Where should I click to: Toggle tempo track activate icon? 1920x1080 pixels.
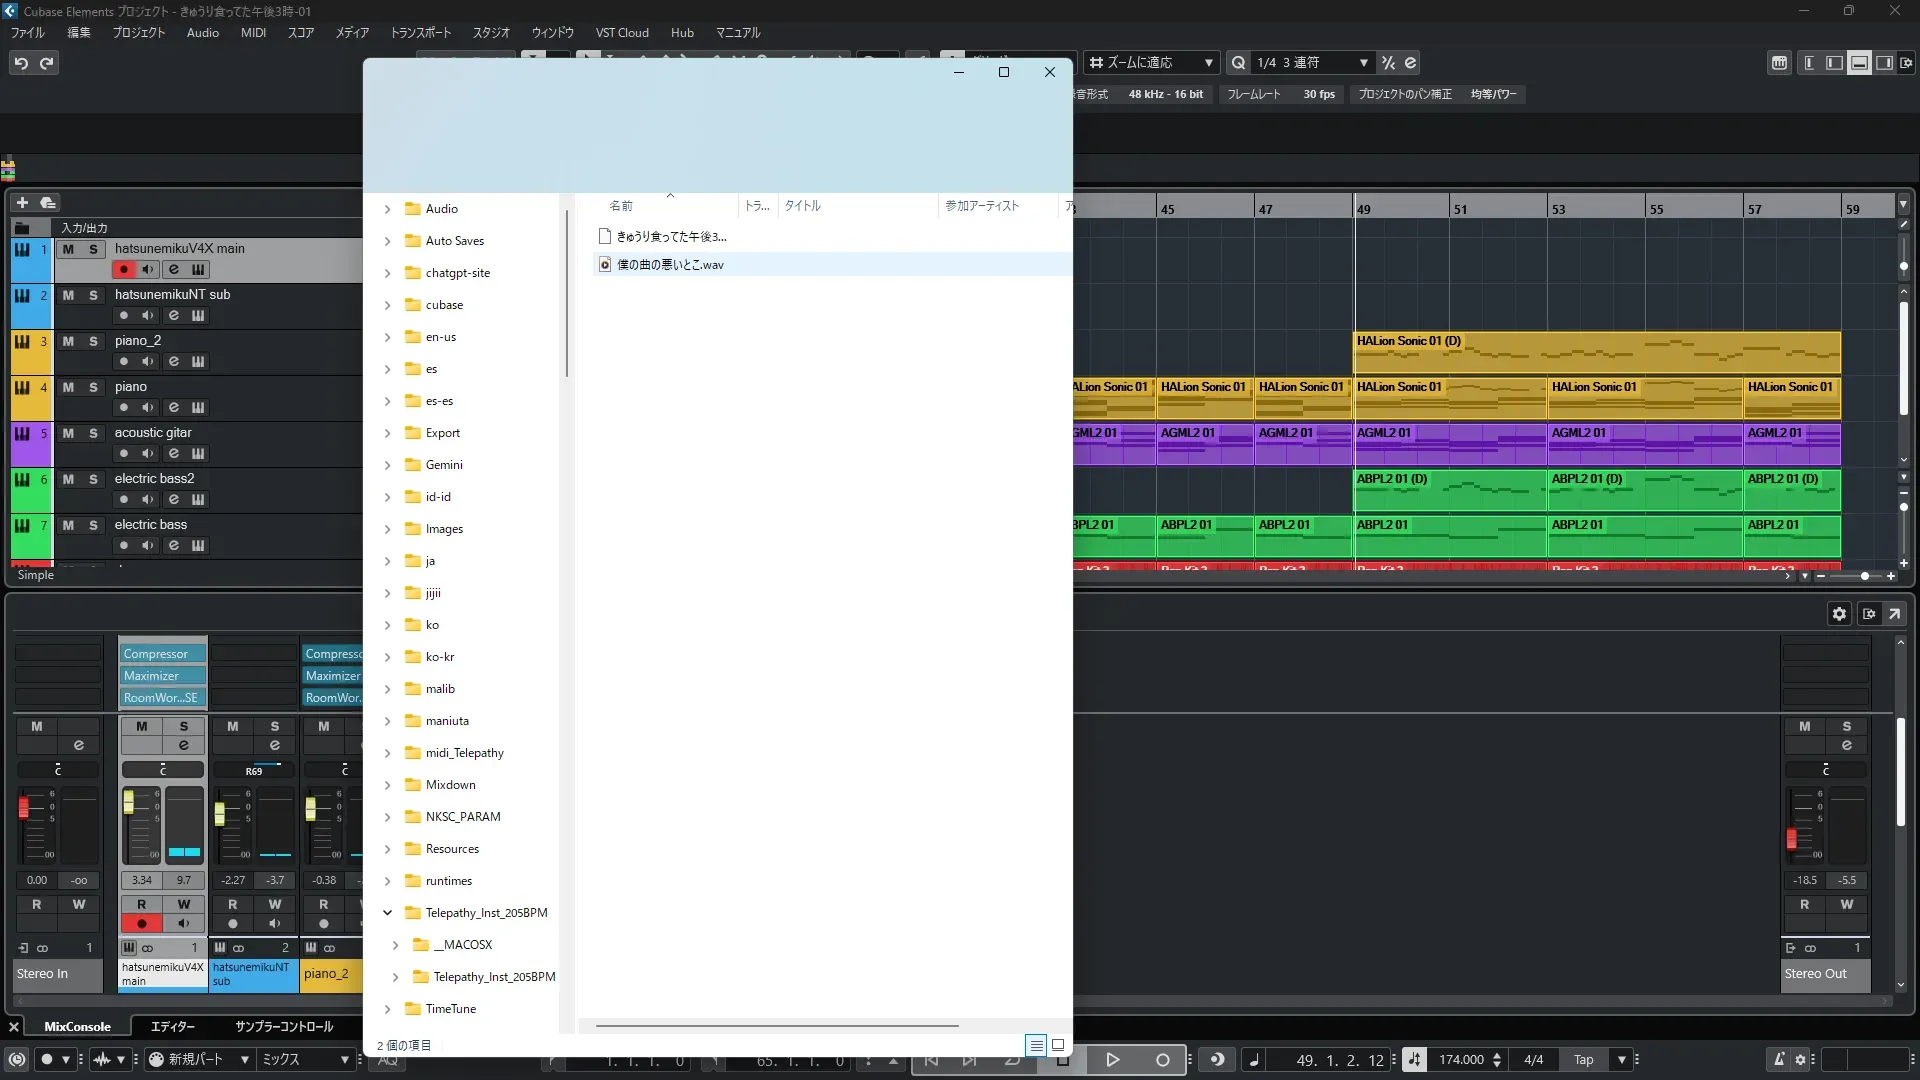point(1414,1060)
